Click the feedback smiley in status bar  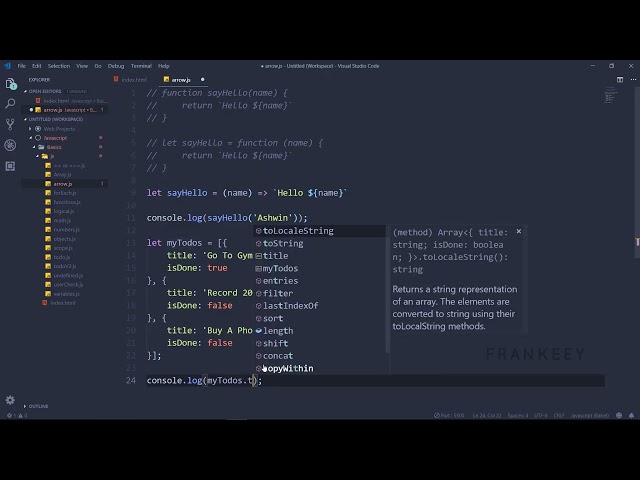pyautogui.click(x=619, y=416)
